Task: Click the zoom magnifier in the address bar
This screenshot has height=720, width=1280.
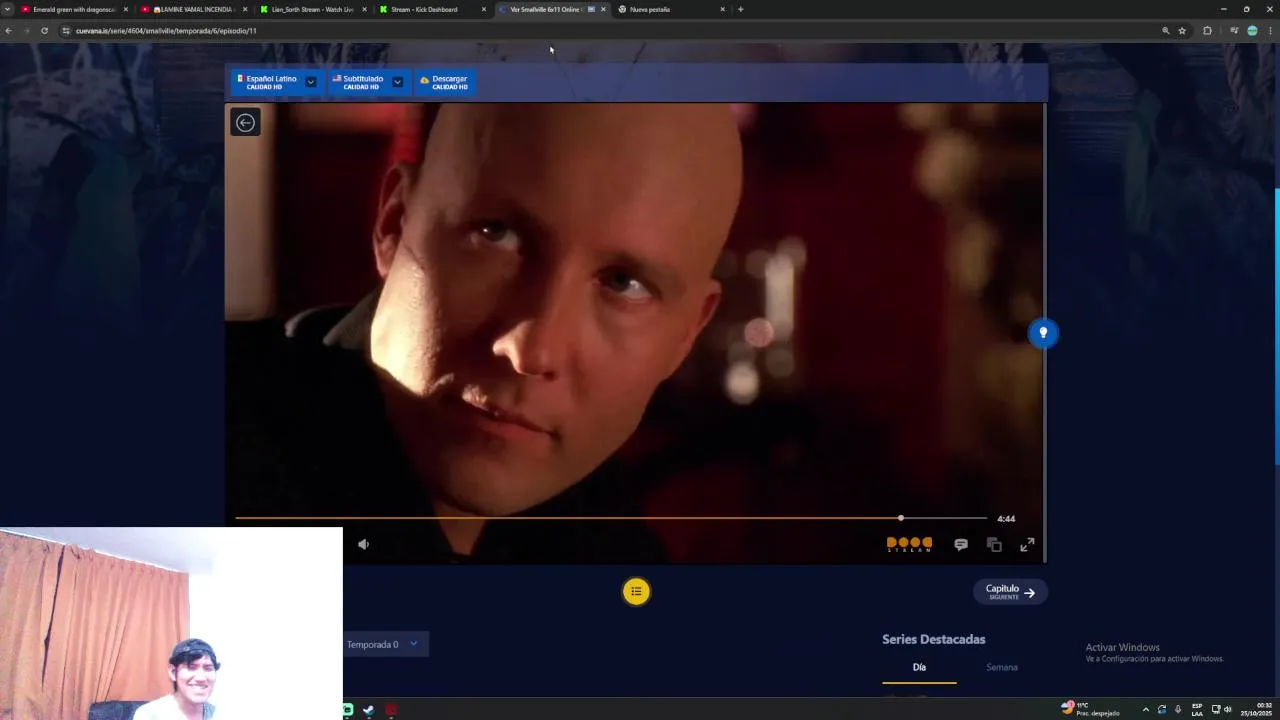Action: tap(1165, 31)
